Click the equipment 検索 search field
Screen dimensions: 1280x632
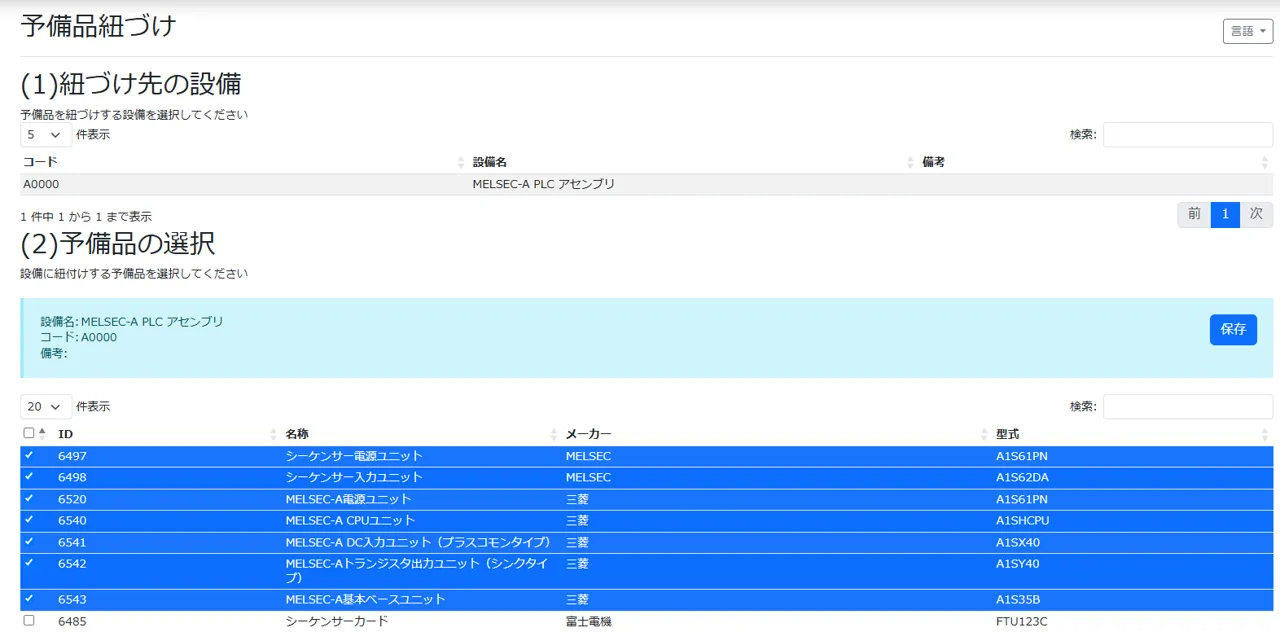pyautogui.click(x=1187, y=134)
